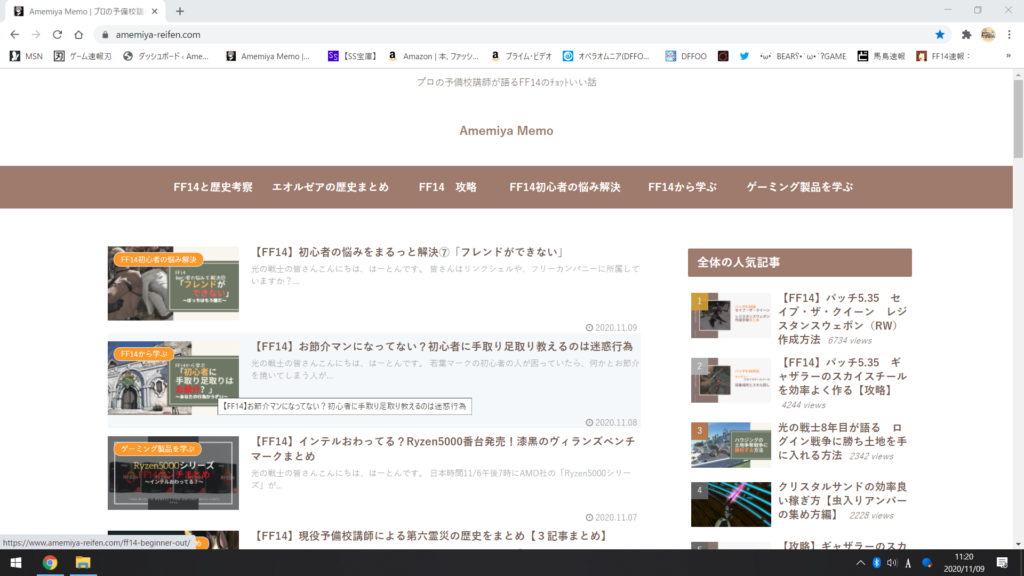Screen dimensions: 1024x576
Task: Click the Amemiya Memo site title
Action: tap(506, 131)
